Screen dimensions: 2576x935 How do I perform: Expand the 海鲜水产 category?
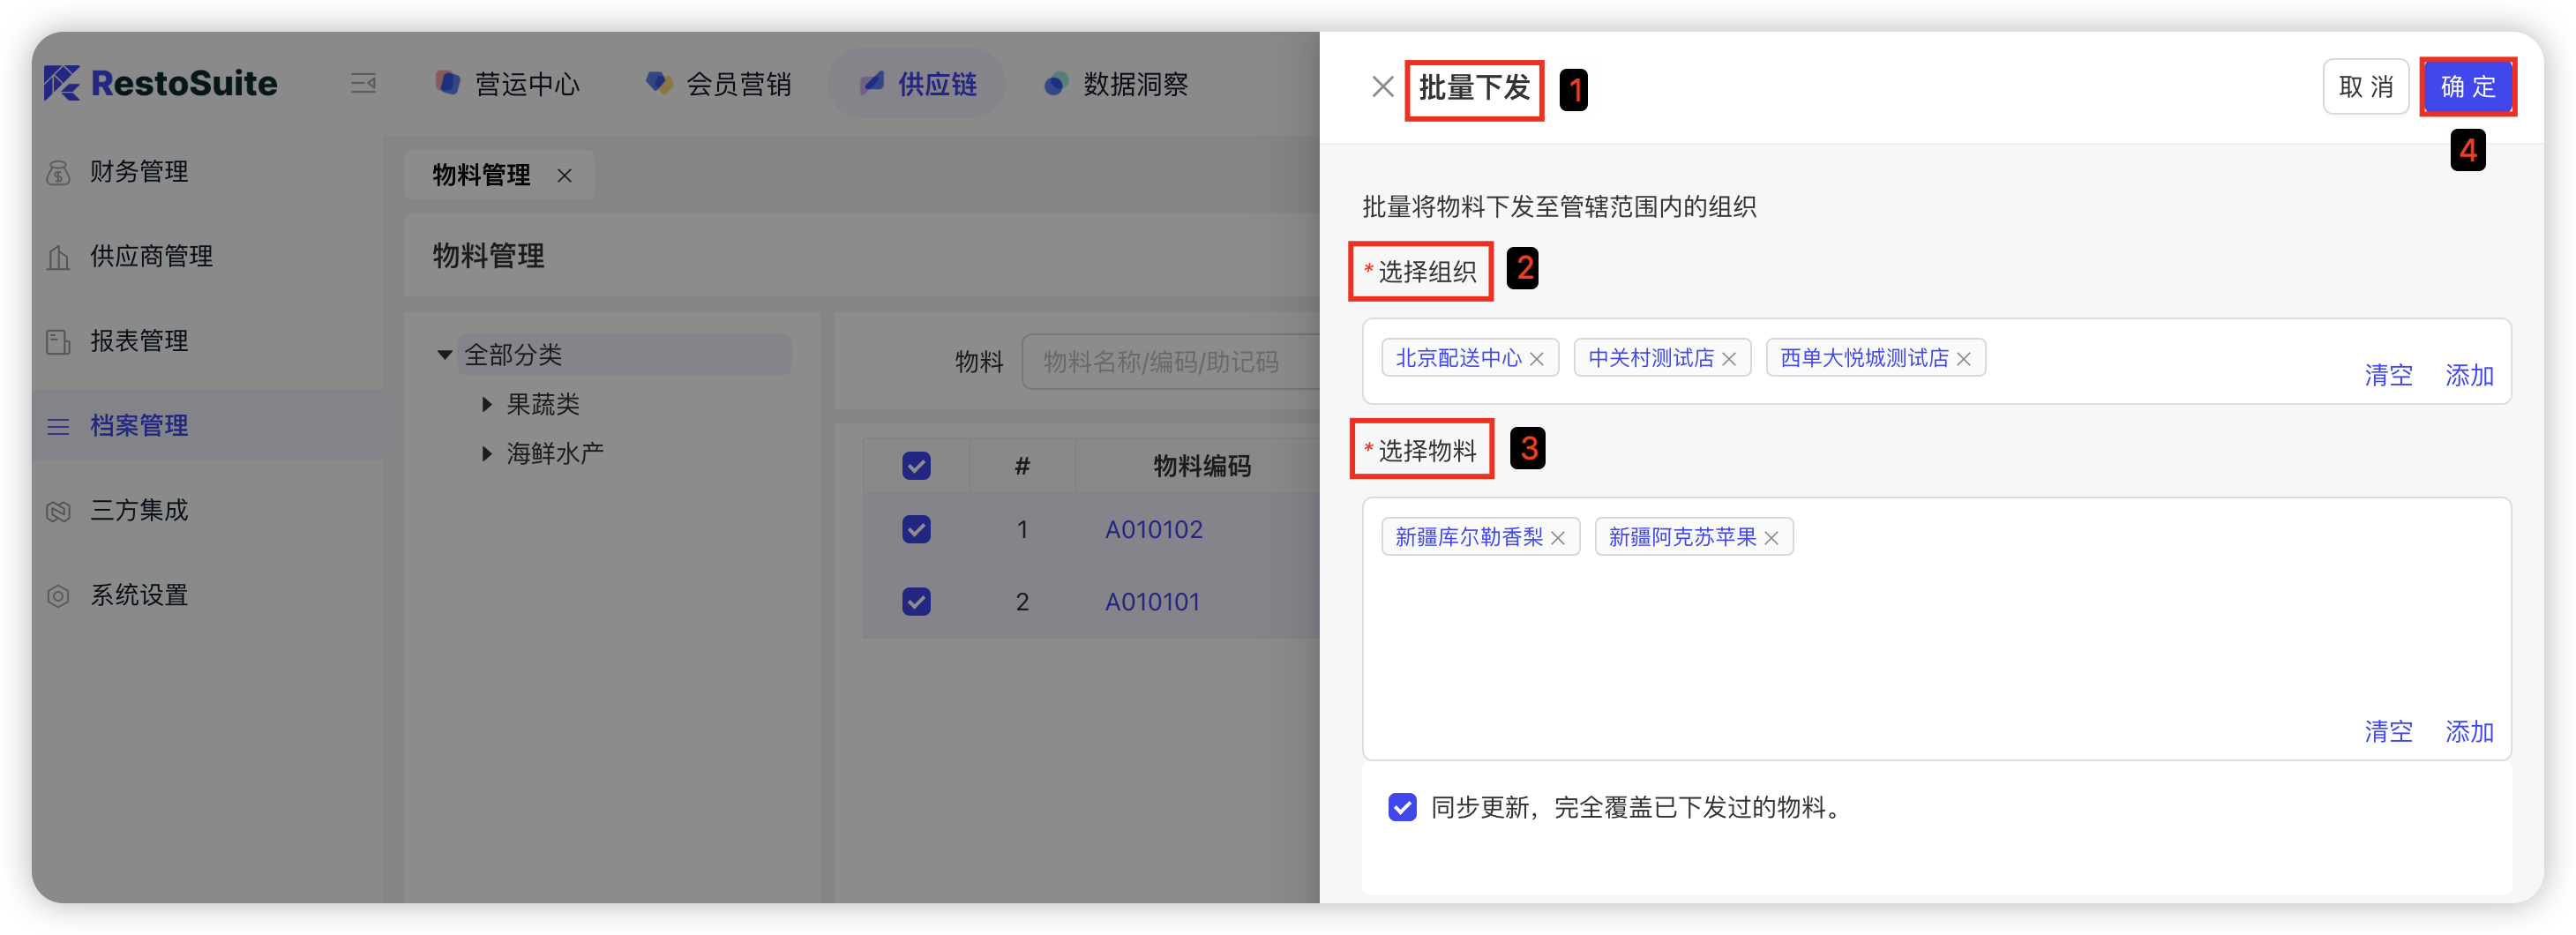[x=487, y=453]
